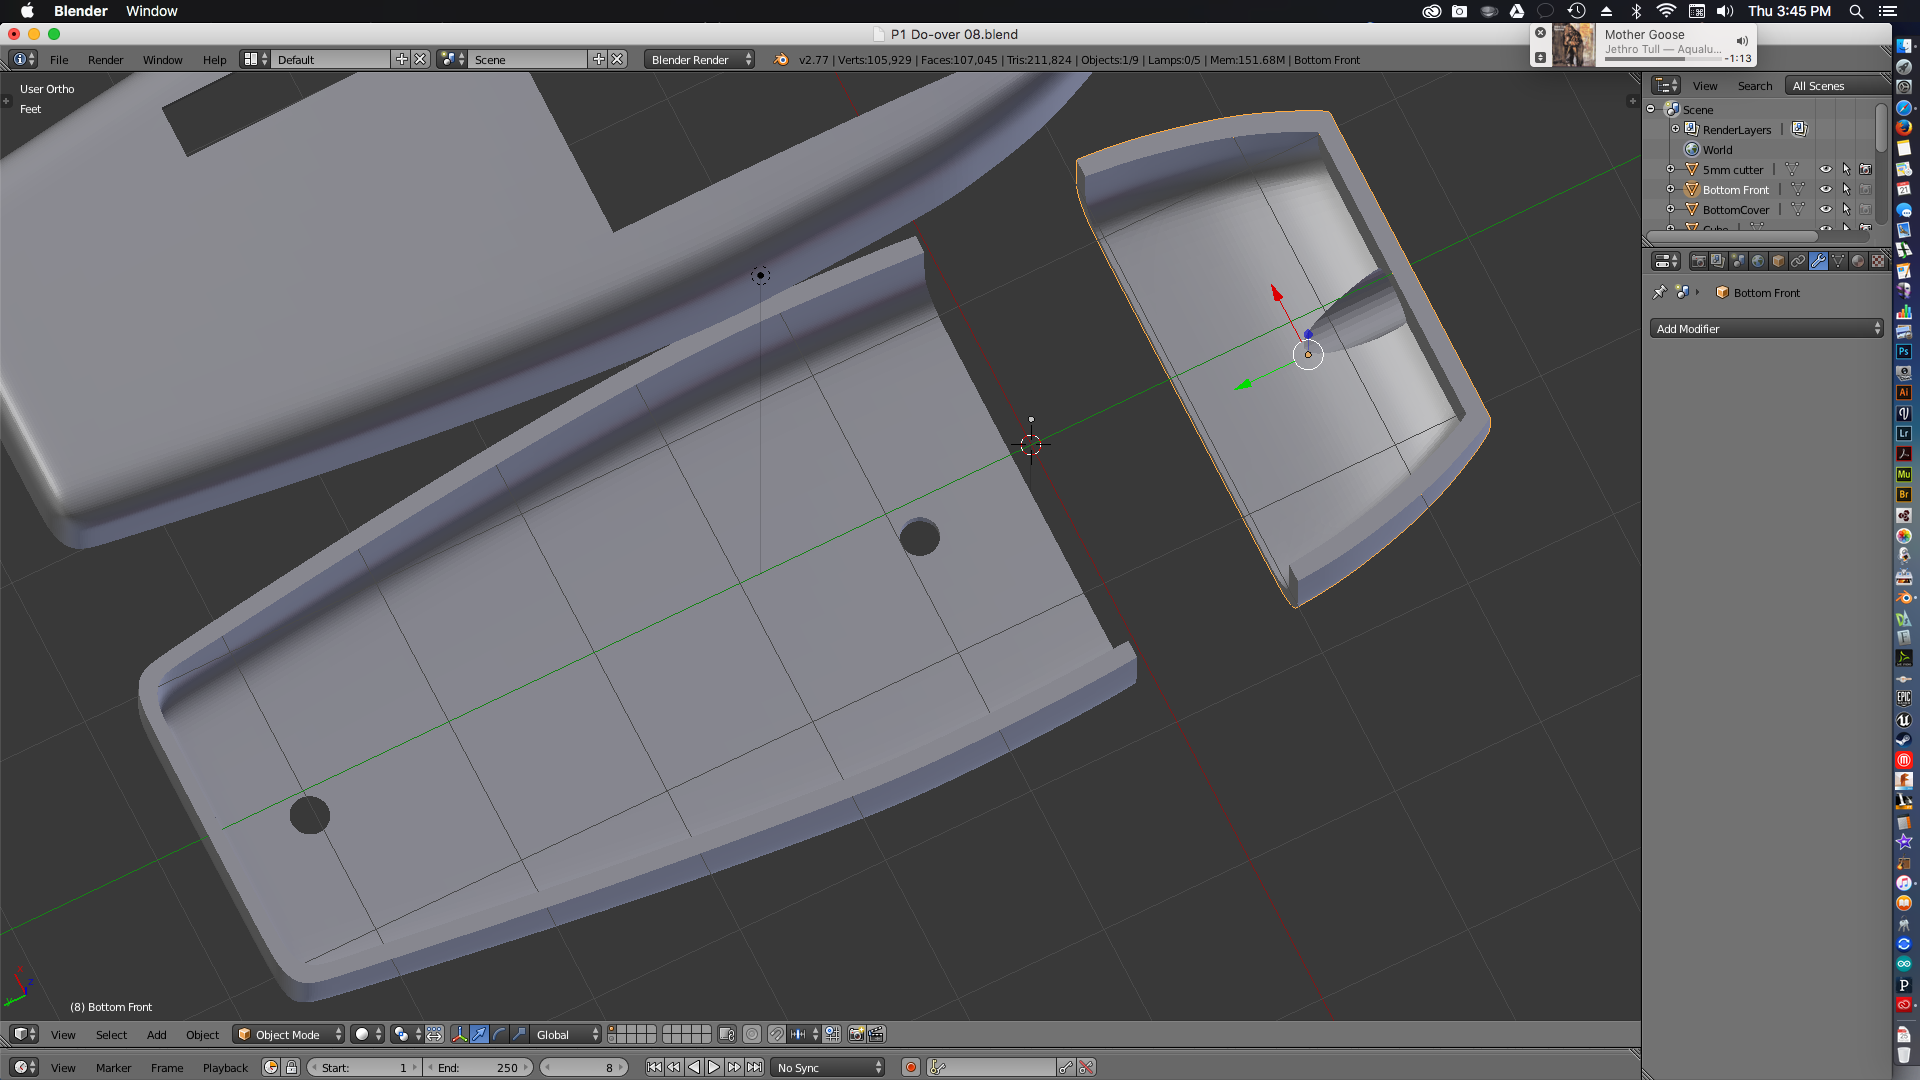Open the Mesh Data properties tab (triangle icon)
The height and width of the screenshot is (1080, 1920).
tap(1838, 261)
